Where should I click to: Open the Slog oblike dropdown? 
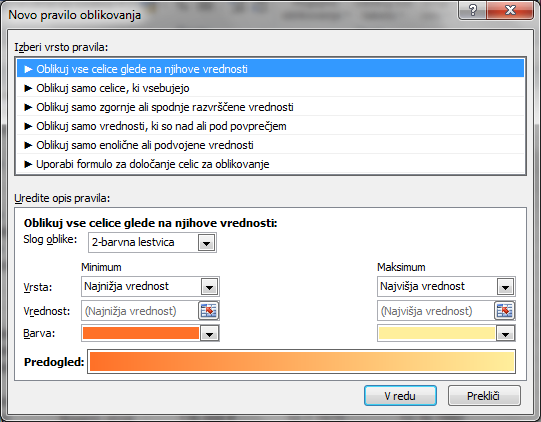click(207, 243)
